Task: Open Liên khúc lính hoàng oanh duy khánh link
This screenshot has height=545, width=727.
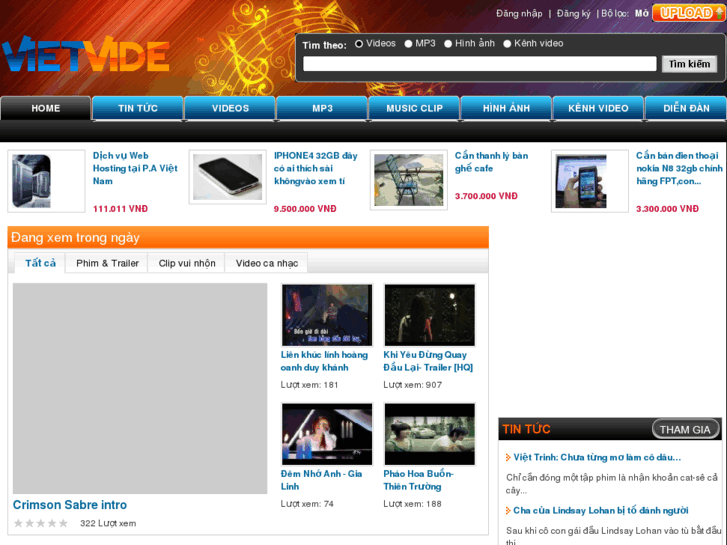Action: coord(324,361)
